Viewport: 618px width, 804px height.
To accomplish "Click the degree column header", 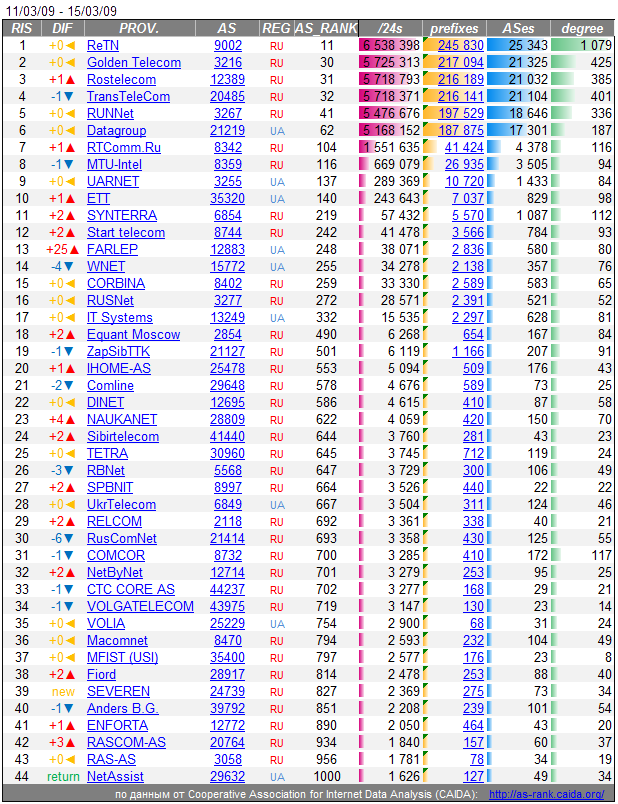I will [582, 29].
